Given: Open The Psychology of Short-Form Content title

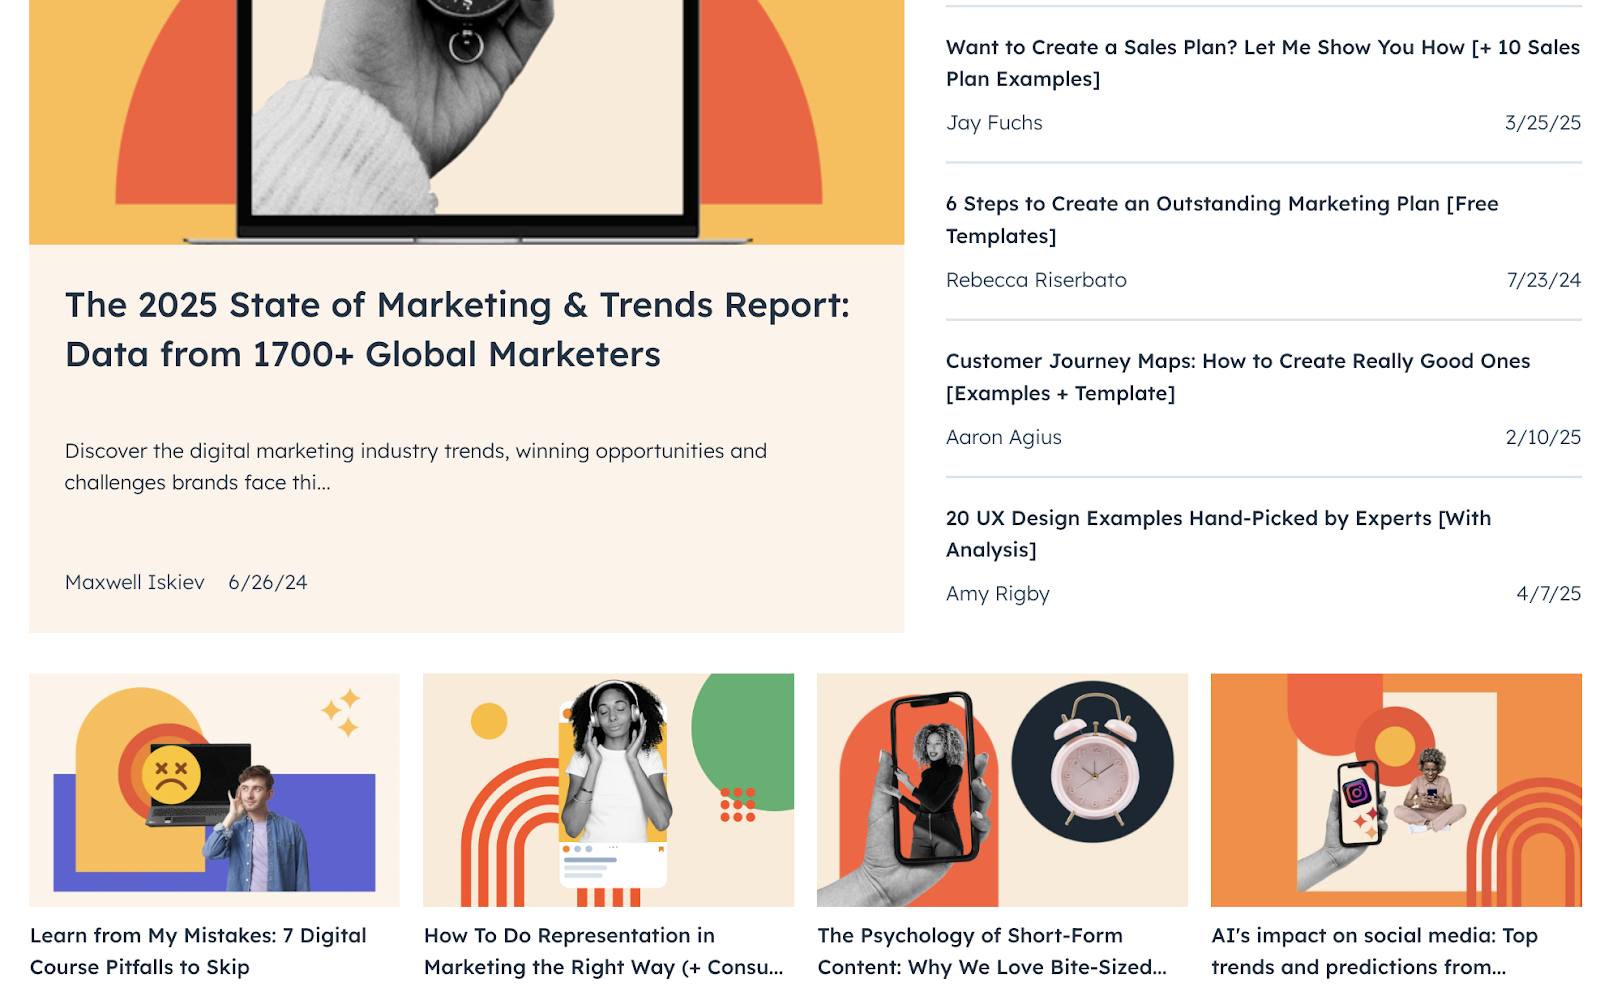Looking at the screenshot, I should click(x=991, y=951).
